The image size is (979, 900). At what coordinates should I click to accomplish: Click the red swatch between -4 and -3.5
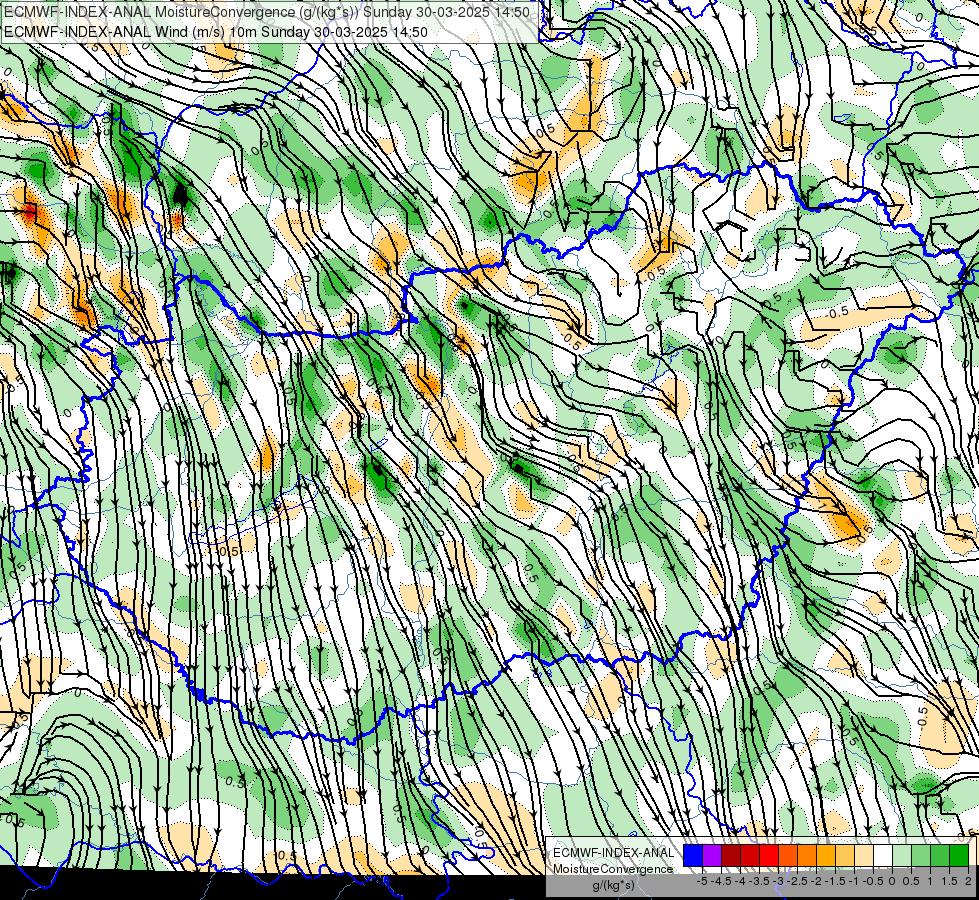click(750, 856)
